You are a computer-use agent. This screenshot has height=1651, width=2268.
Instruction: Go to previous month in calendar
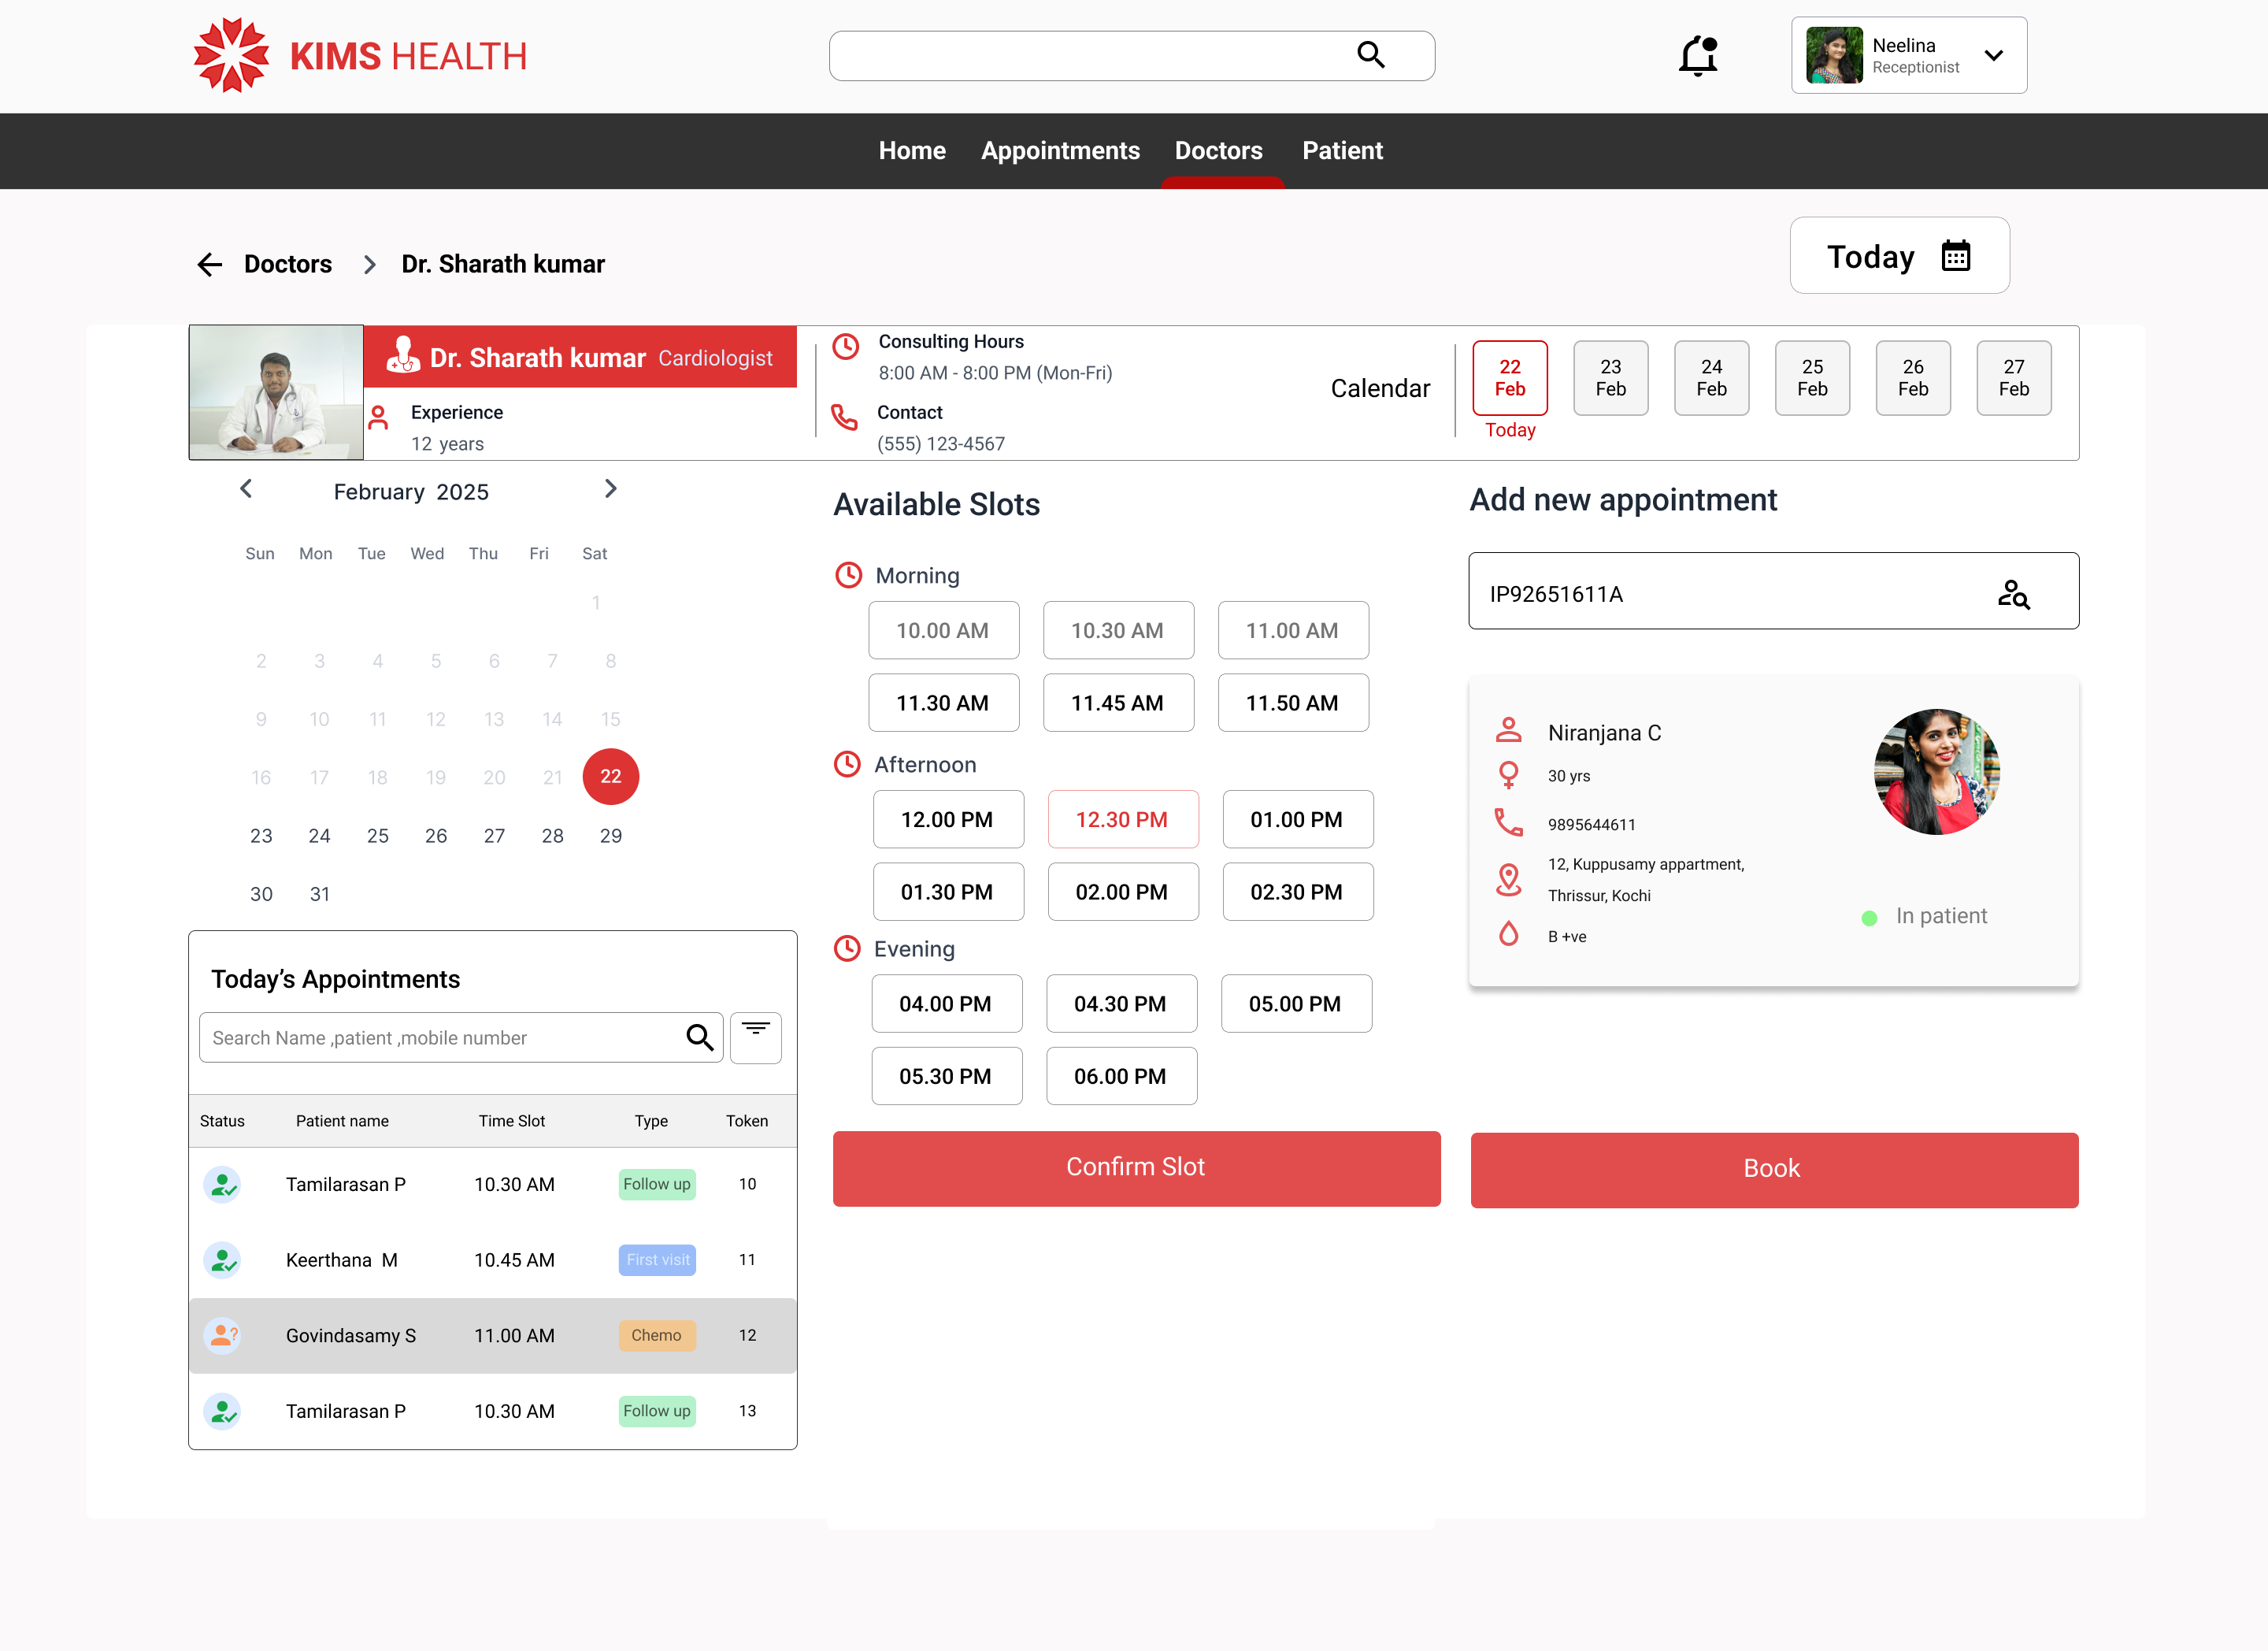tap(246, 489)
